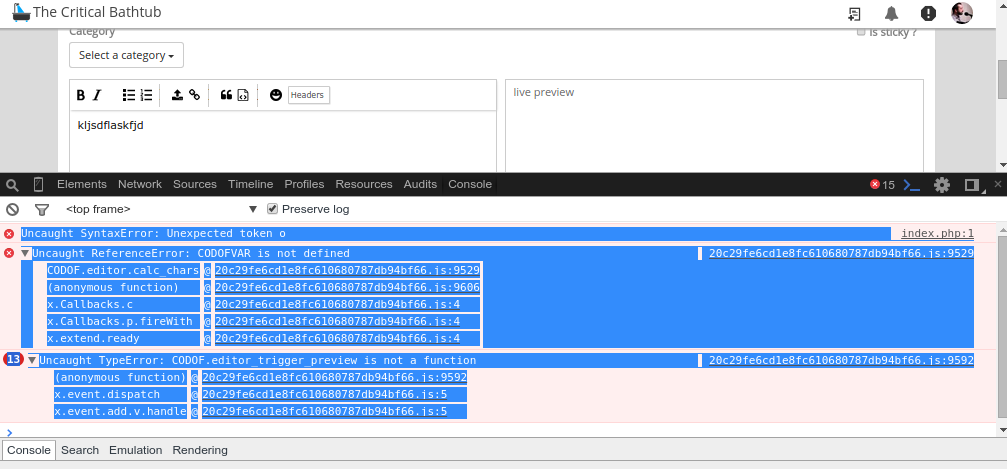Insert a hyperlink with the link icon
Screen dimensions: 1007x469
(x=195, y=95)
